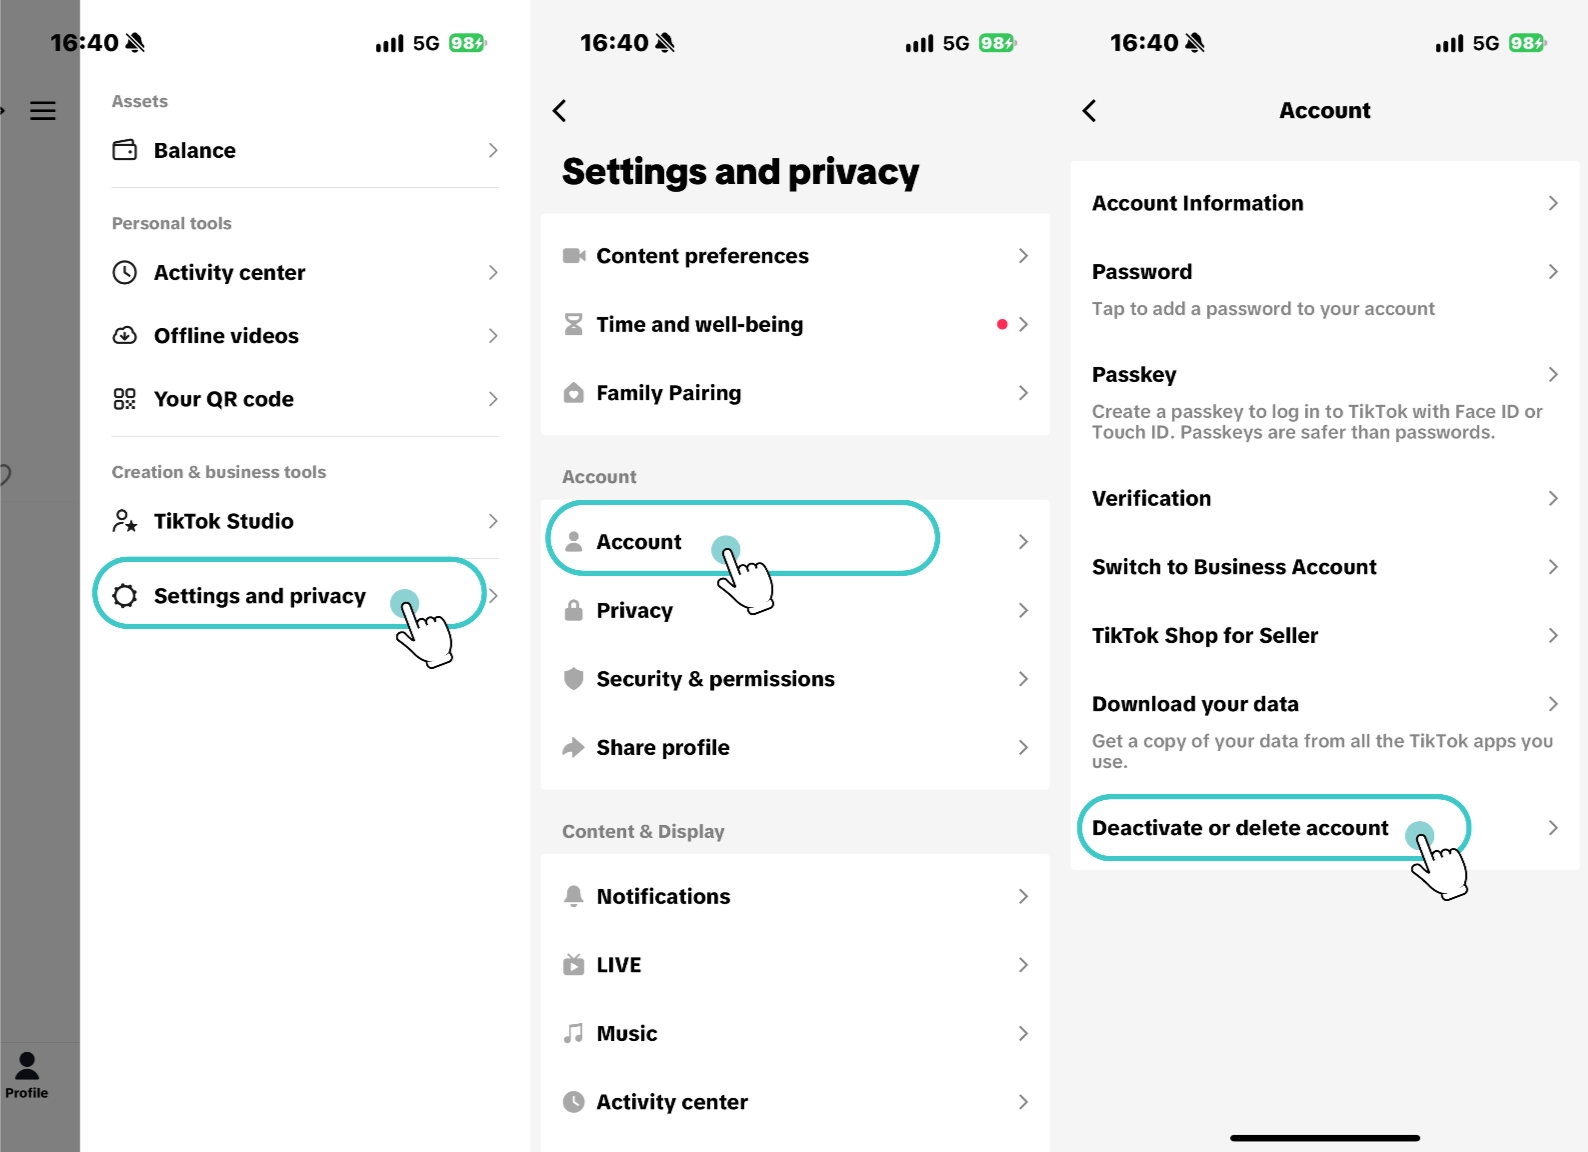This screenshot has width=1588, height=1152.
Task: Open Download your data option
Action: pos(1325,731)
